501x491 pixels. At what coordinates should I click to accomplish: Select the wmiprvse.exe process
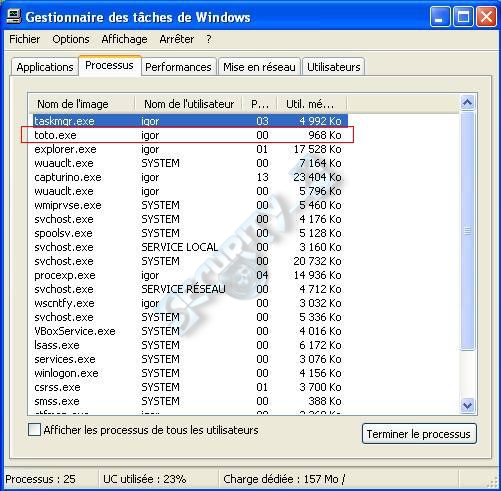coord(190,205)
